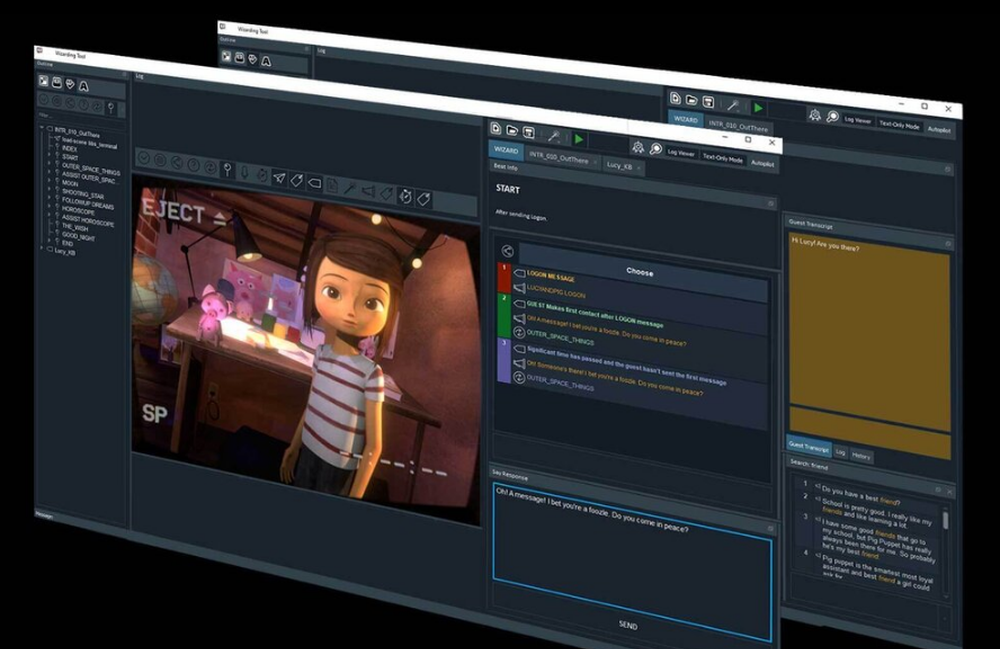The image size is (1000, 649).
Task: Click the new file icon in front window
Action: (496, 128)
